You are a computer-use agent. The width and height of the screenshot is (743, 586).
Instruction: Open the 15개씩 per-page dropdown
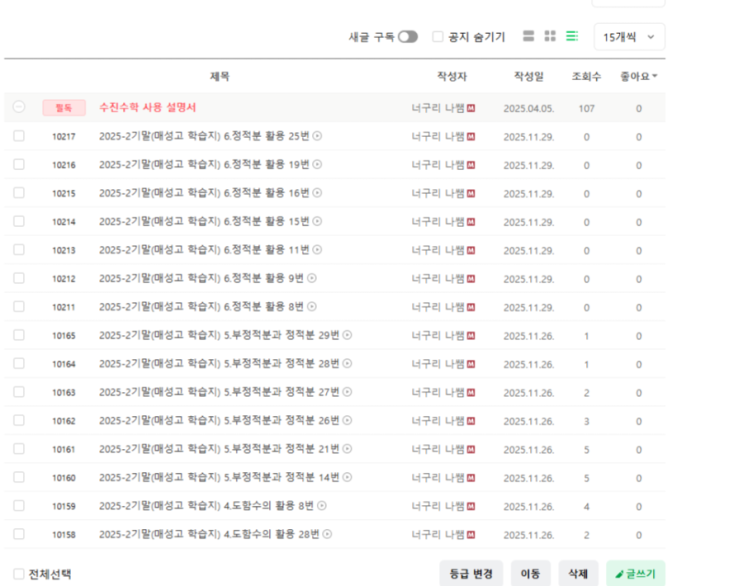[629, 37]
